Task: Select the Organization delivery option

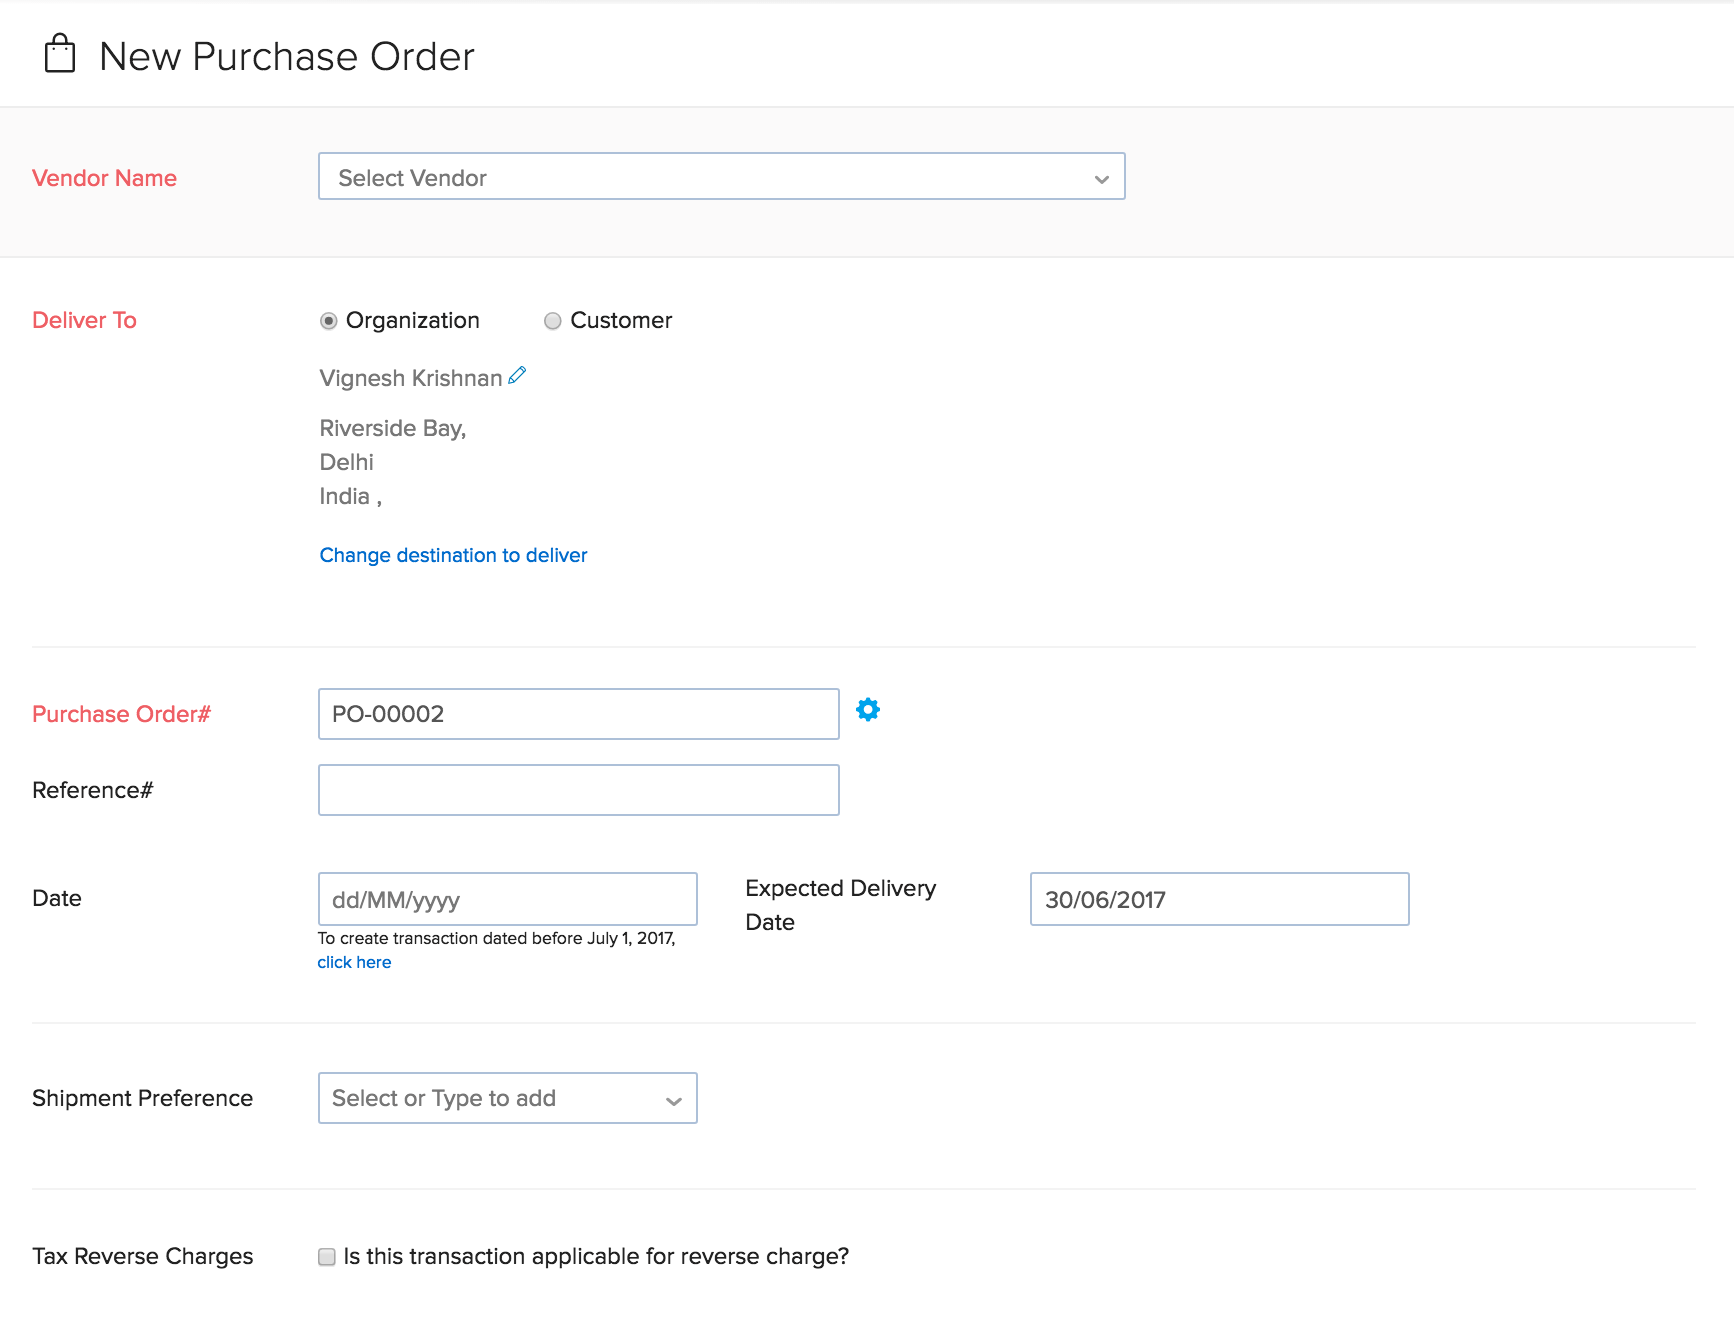Action: [x=329, y=321]
